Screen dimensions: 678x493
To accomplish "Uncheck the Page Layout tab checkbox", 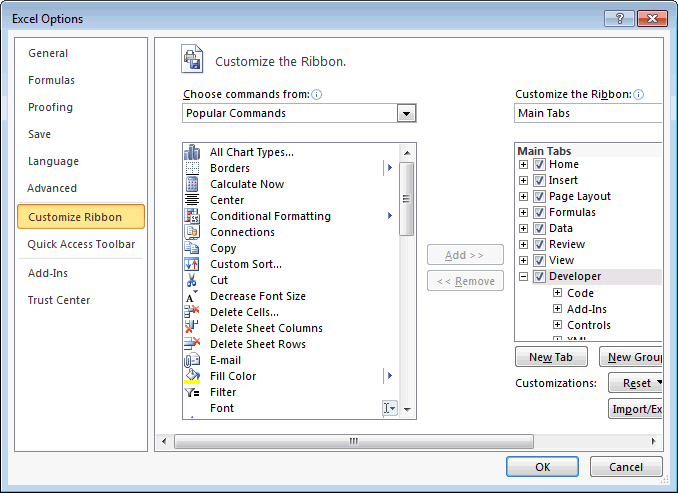I will point(539,196).
